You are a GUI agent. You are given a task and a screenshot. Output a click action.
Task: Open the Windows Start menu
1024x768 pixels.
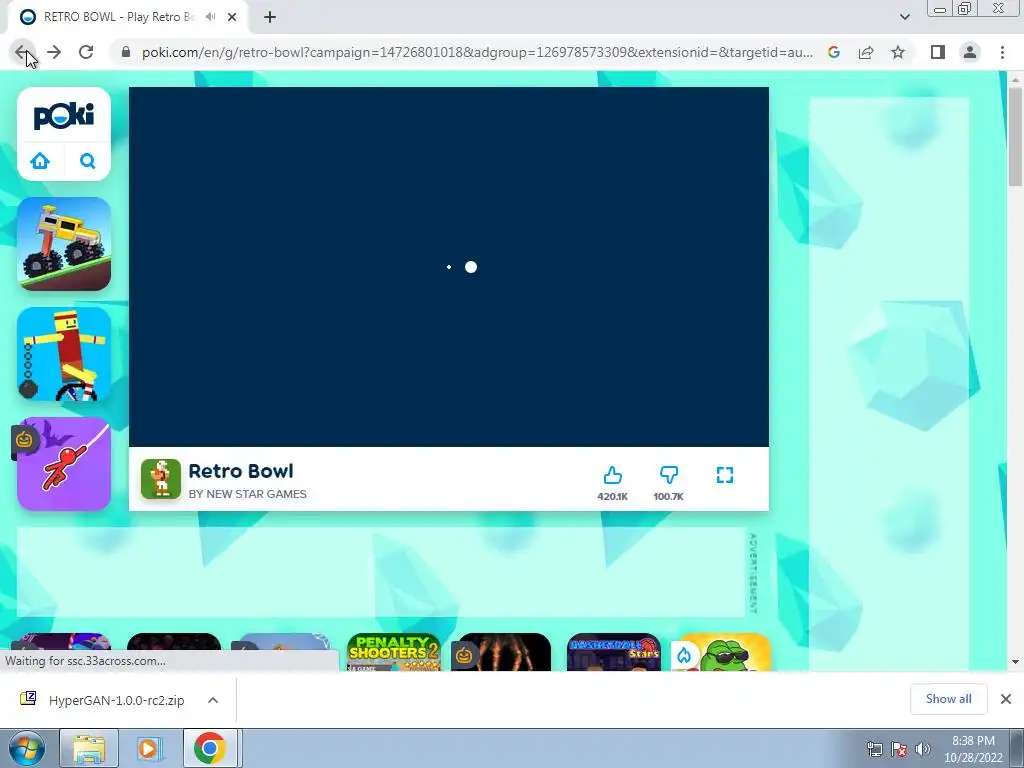(27, 748)
